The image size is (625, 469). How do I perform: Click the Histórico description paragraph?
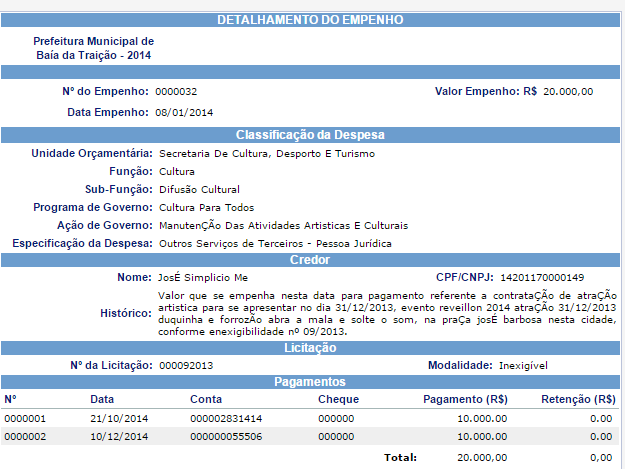387,313
